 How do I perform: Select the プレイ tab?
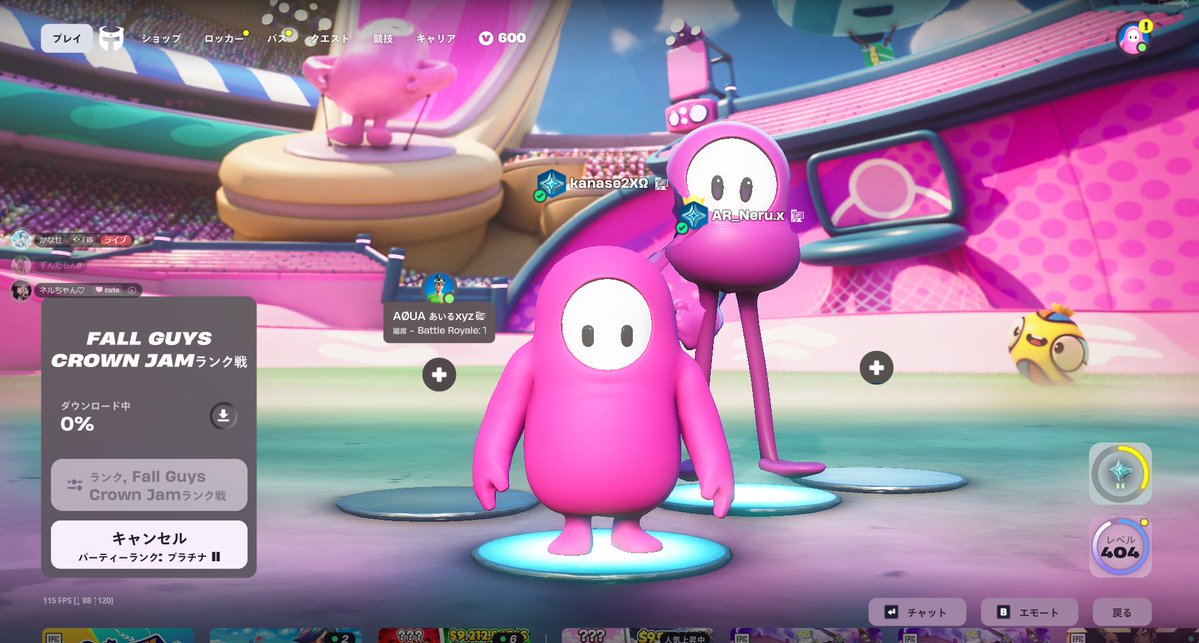click(x=67, y=38)
